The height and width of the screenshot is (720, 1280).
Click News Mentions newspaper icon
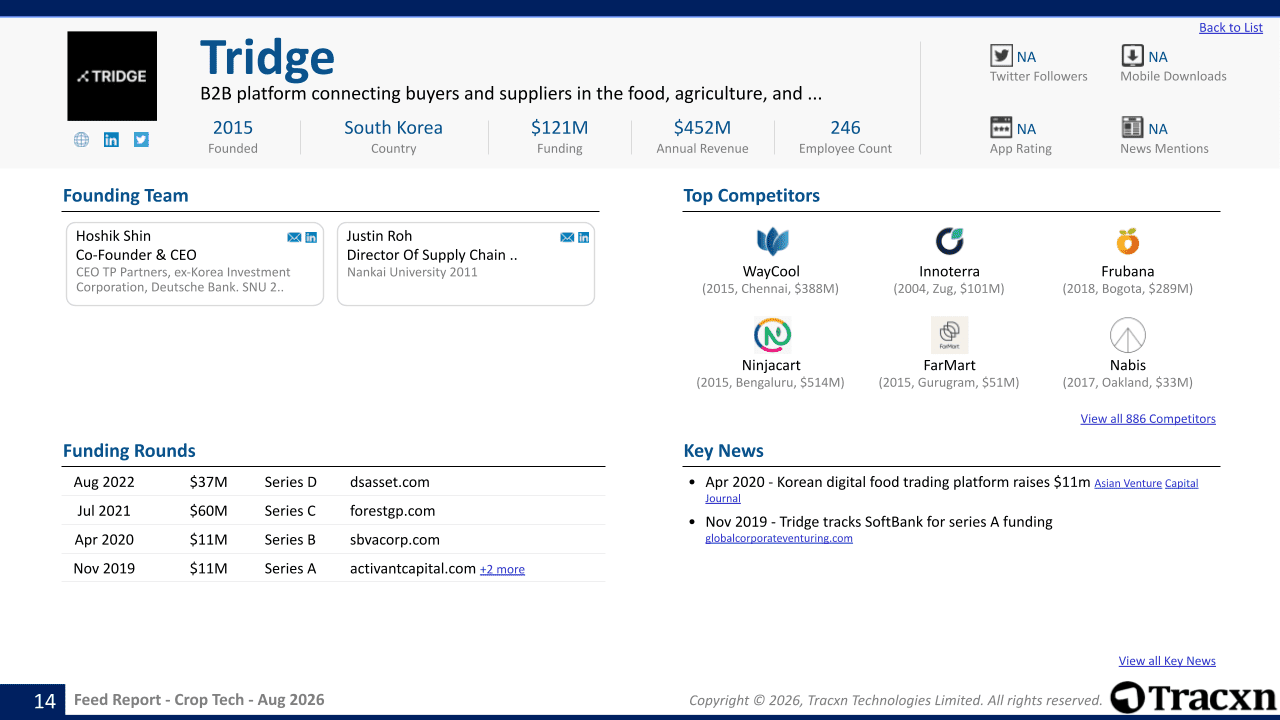click(x=1132, y=128)
